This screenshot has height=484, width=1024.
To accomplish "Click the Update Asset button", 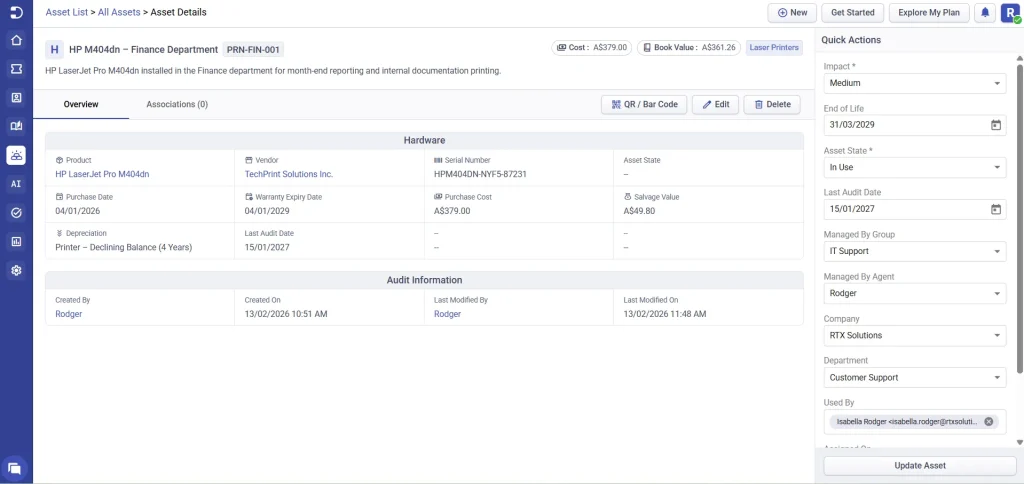I will click(x=919, y=465).
